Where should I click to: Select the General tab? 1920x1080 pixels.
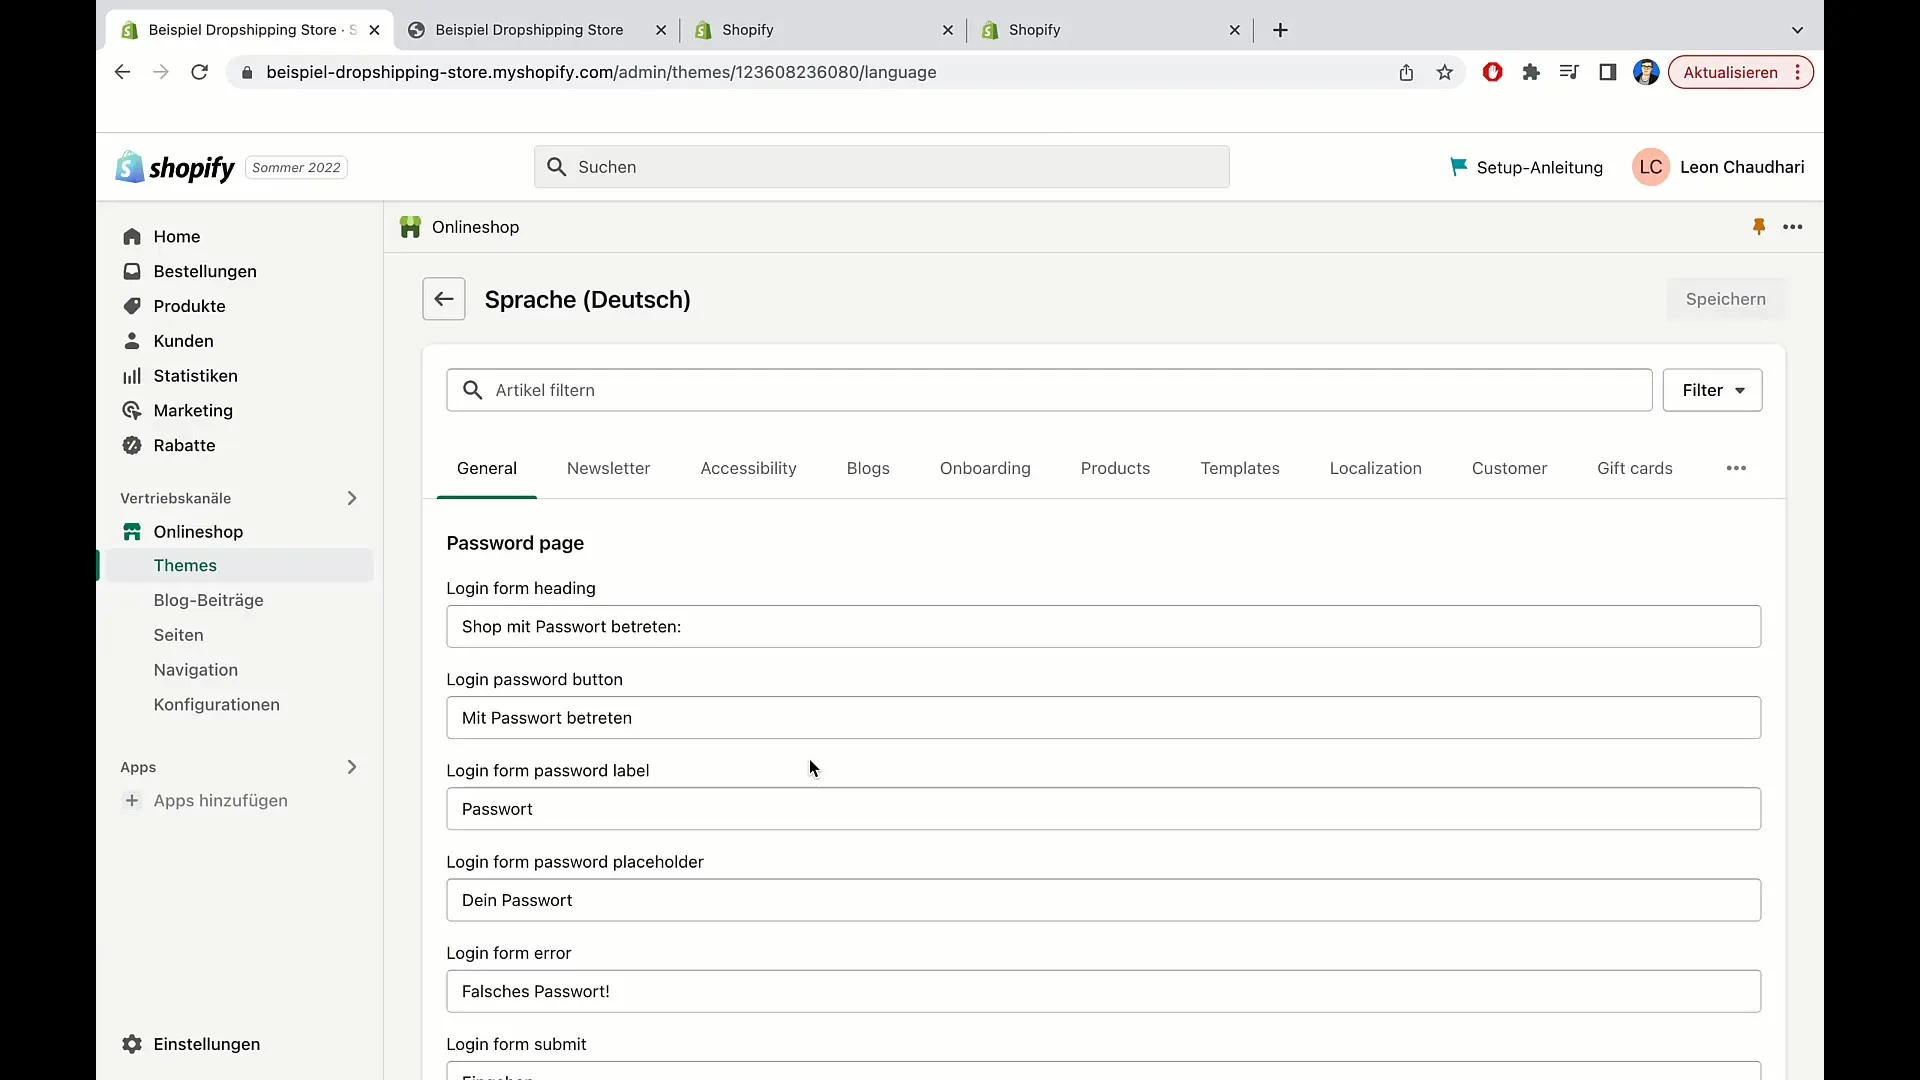click(487, 468)
